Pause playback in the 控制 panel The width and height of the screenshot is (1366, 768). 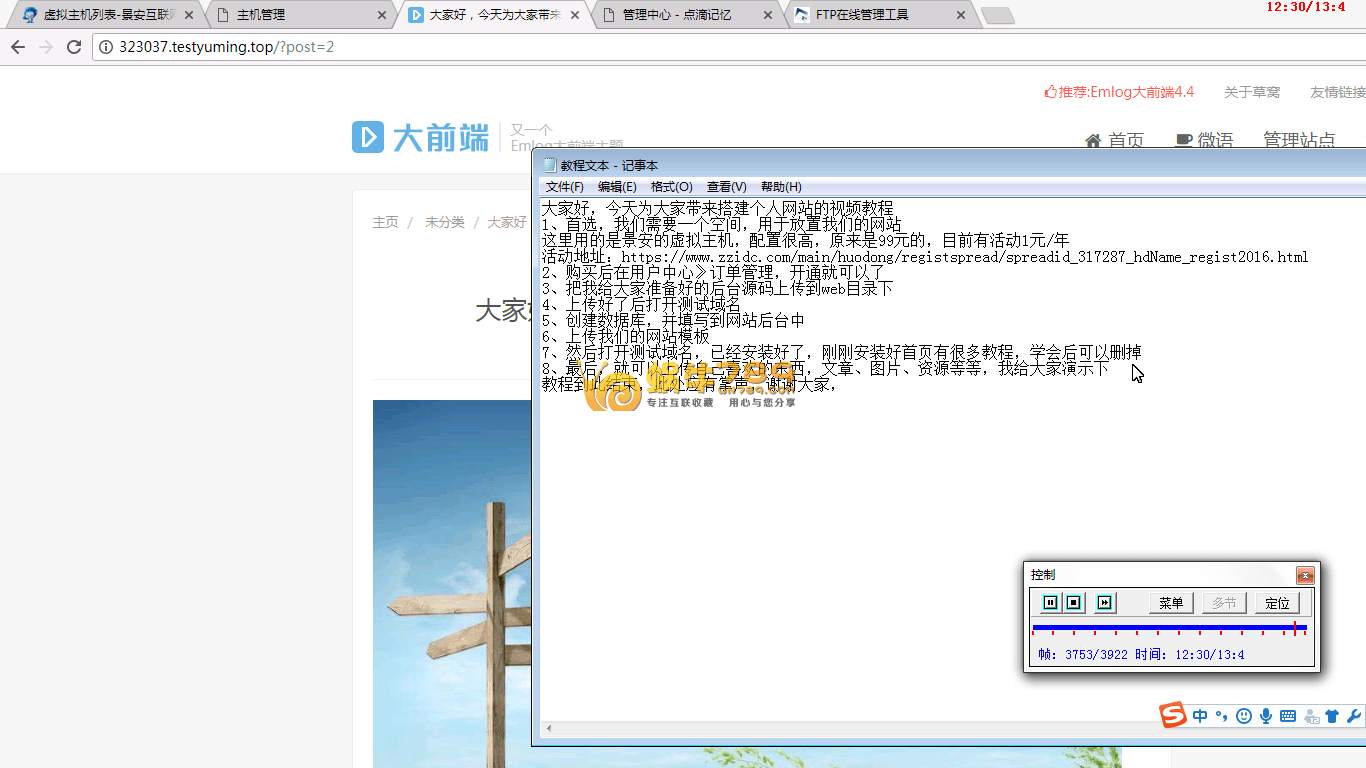point(1050,602)
